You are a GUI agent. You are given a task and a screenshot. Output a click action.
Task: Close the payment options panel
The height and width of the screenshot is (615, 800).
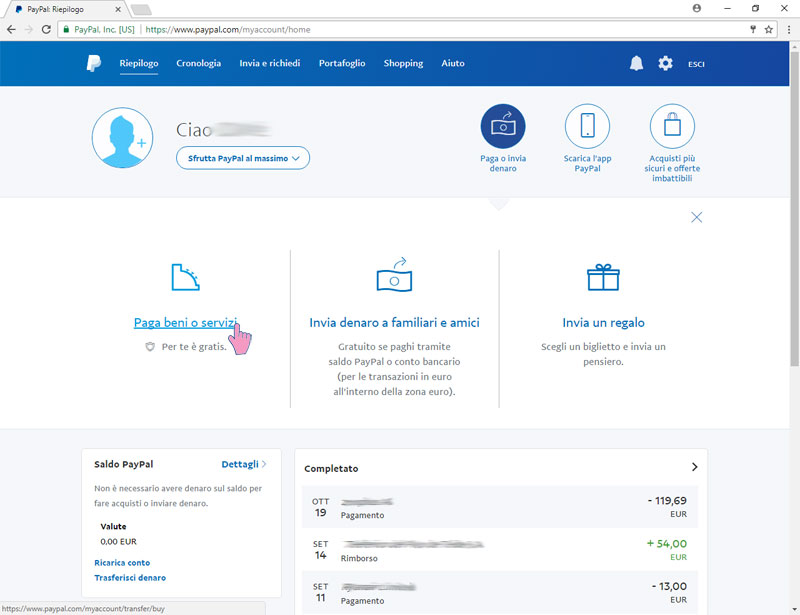coord(696,217)
